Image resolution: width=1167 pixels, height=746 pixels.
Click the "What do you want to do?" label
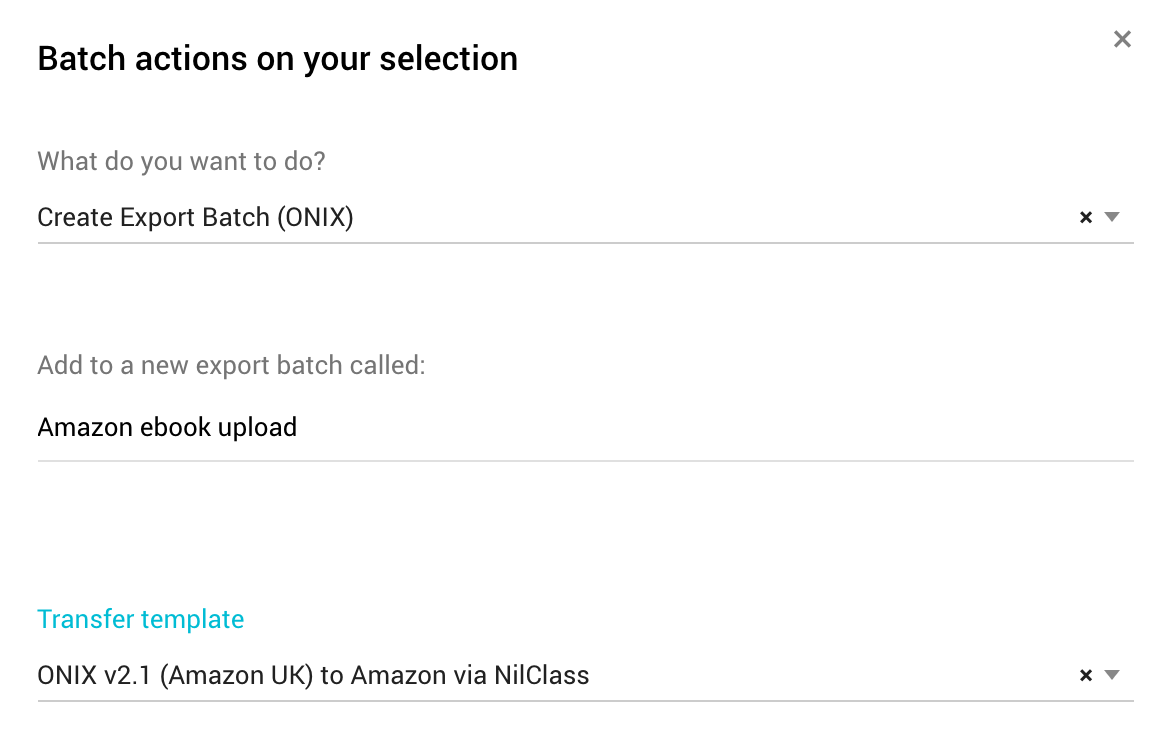(x=181, y=161)
